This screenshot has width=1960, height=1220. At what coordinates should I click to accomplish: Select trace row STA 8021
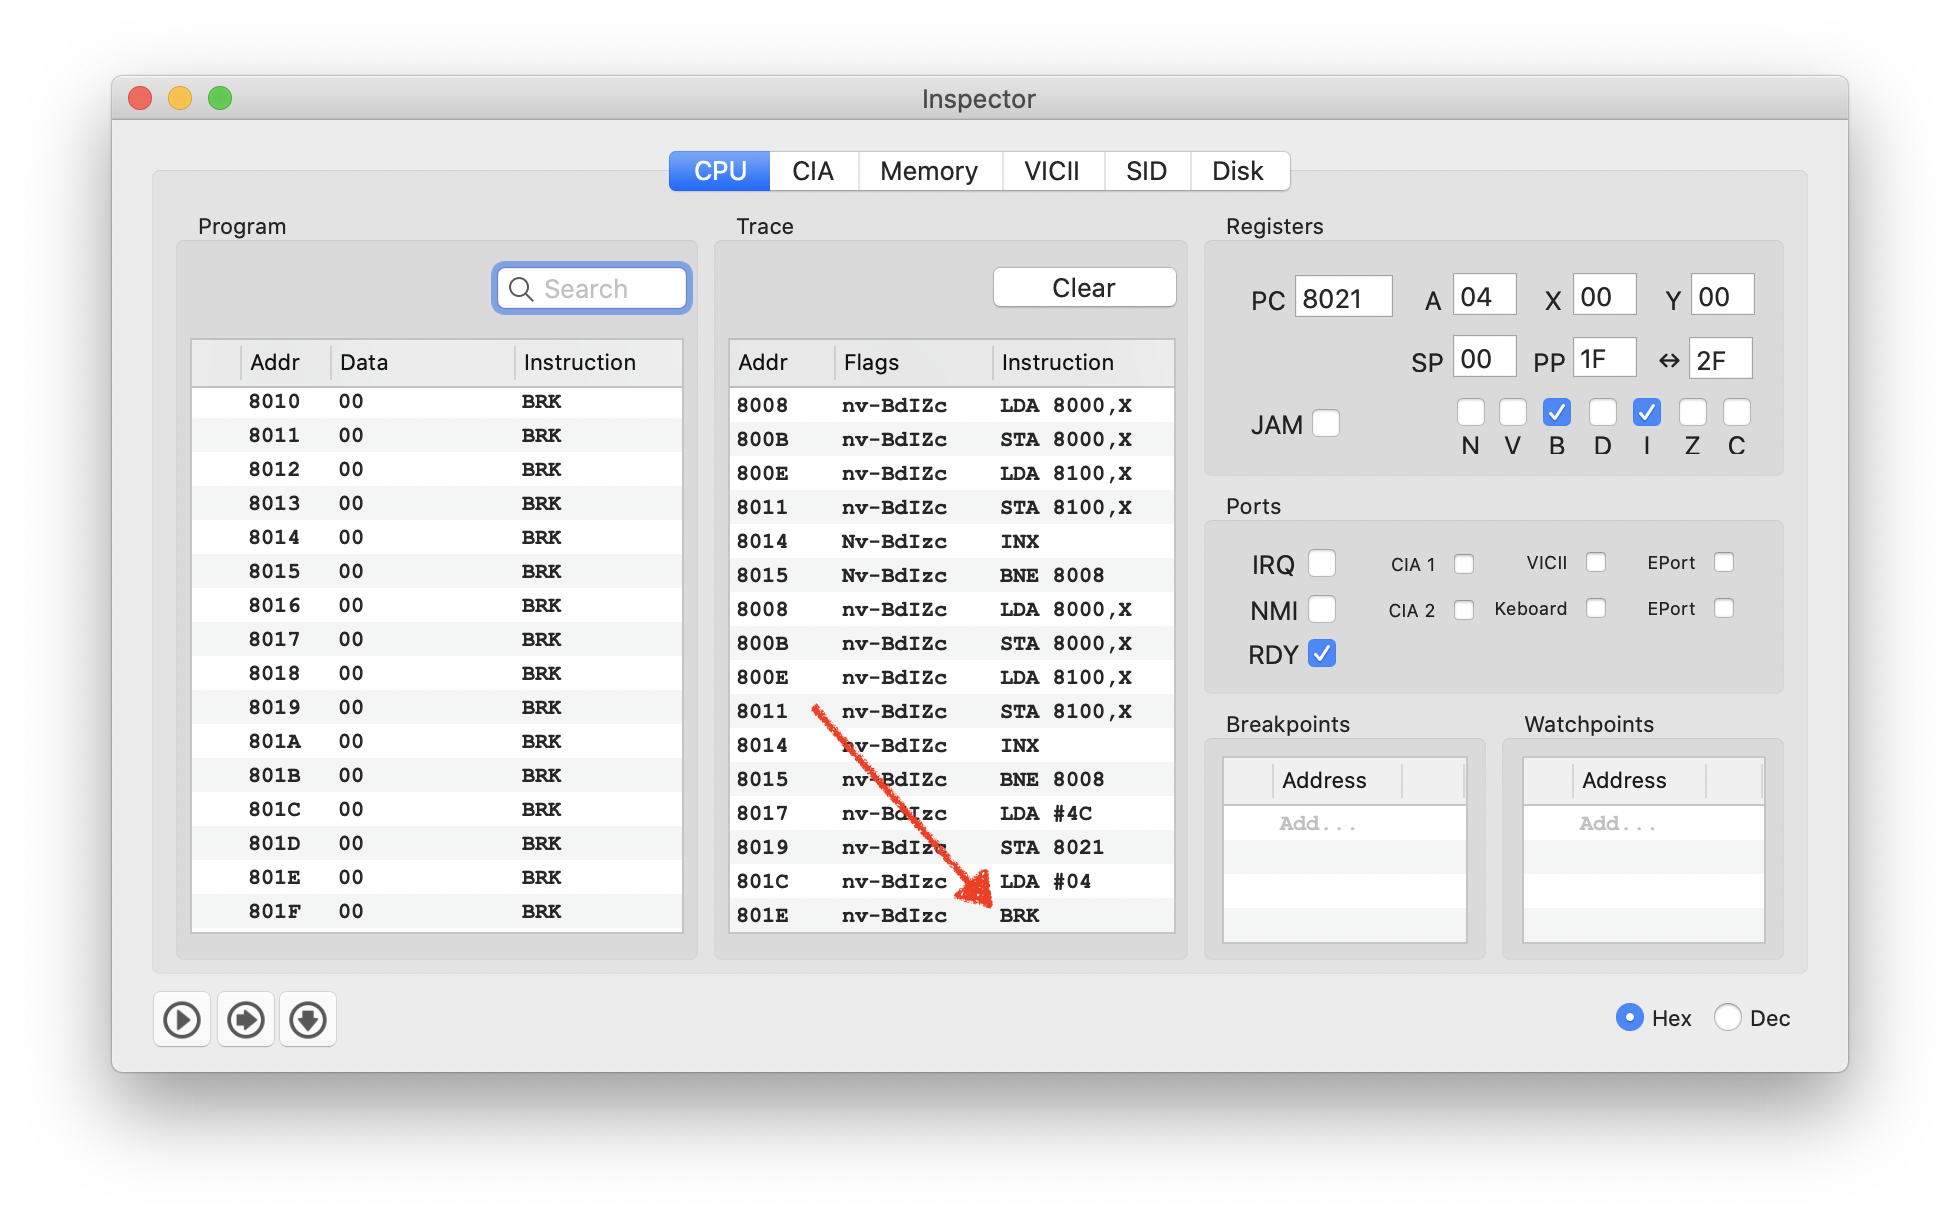point(952,847)
